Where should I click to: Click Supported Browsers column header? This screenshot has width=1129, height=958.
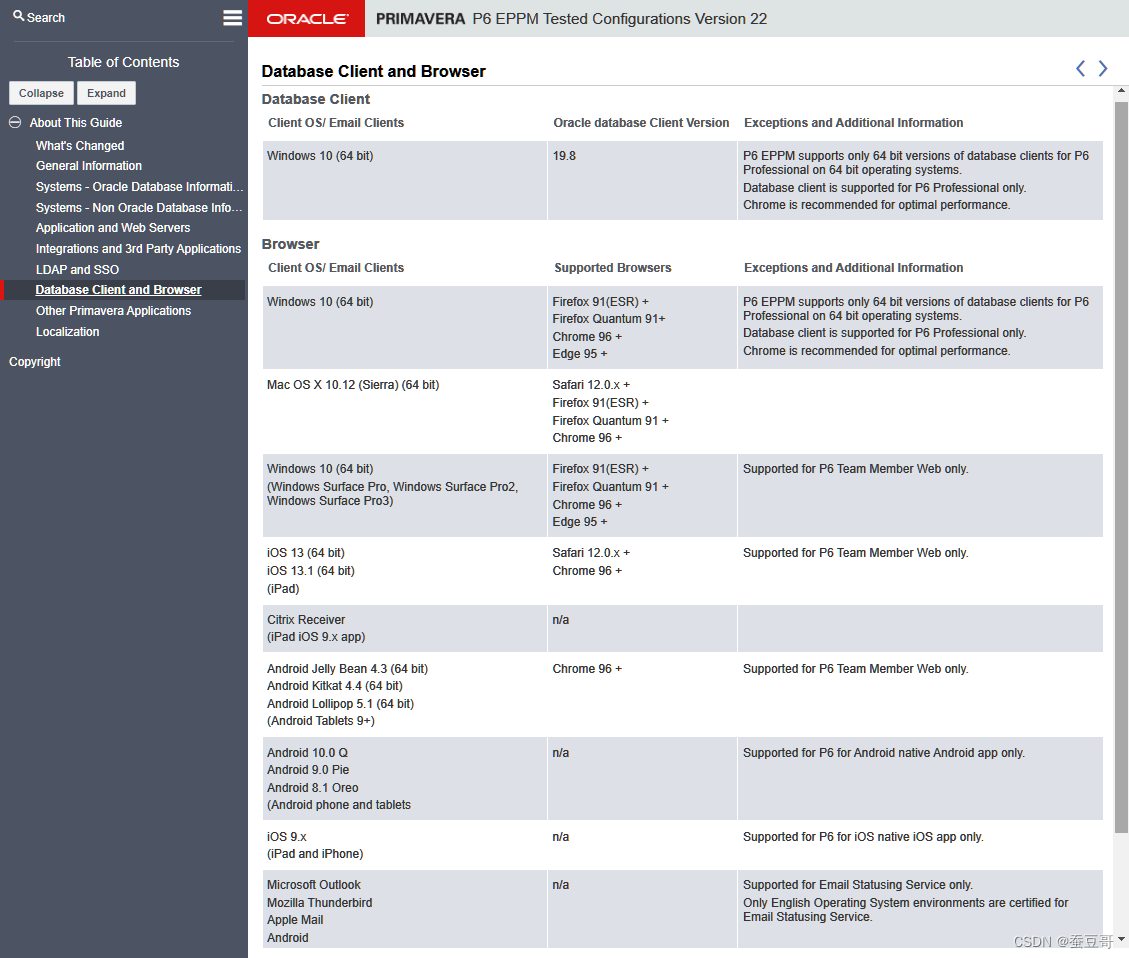click(612, 268)
